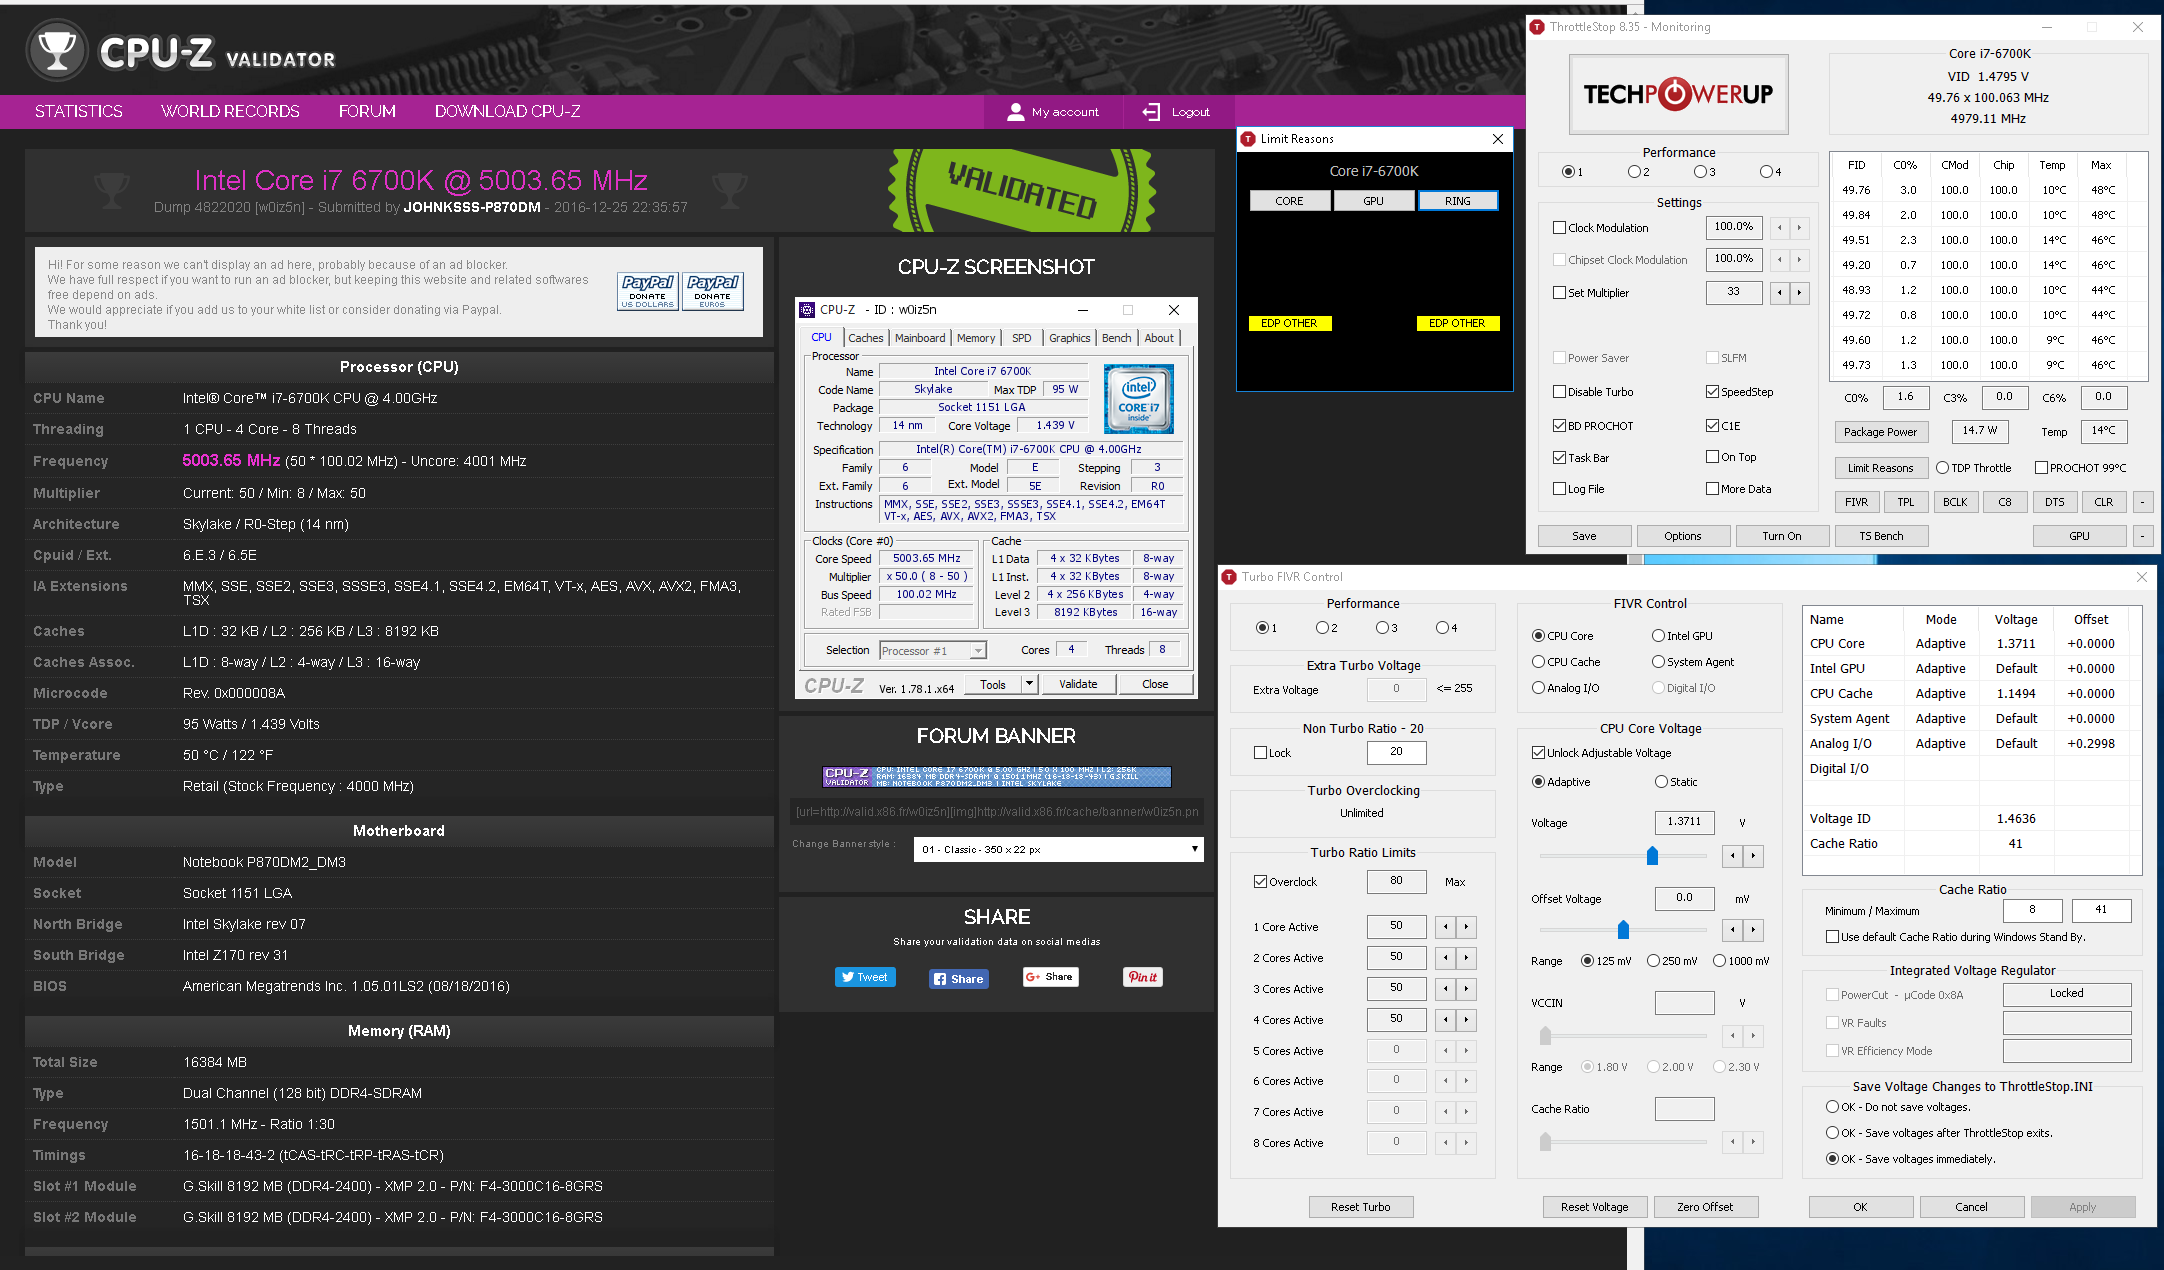Click the TechPowerUp logo in ThrottleStop
This screenshot has width=2164, height=1270.
tap(1678, 94)
